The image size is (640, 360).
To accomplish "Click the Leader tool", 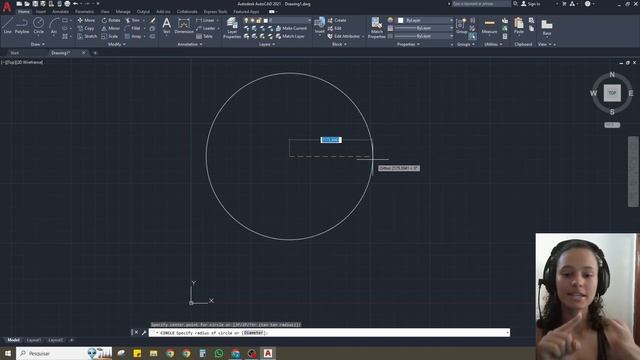I will [x=206, y=28].
